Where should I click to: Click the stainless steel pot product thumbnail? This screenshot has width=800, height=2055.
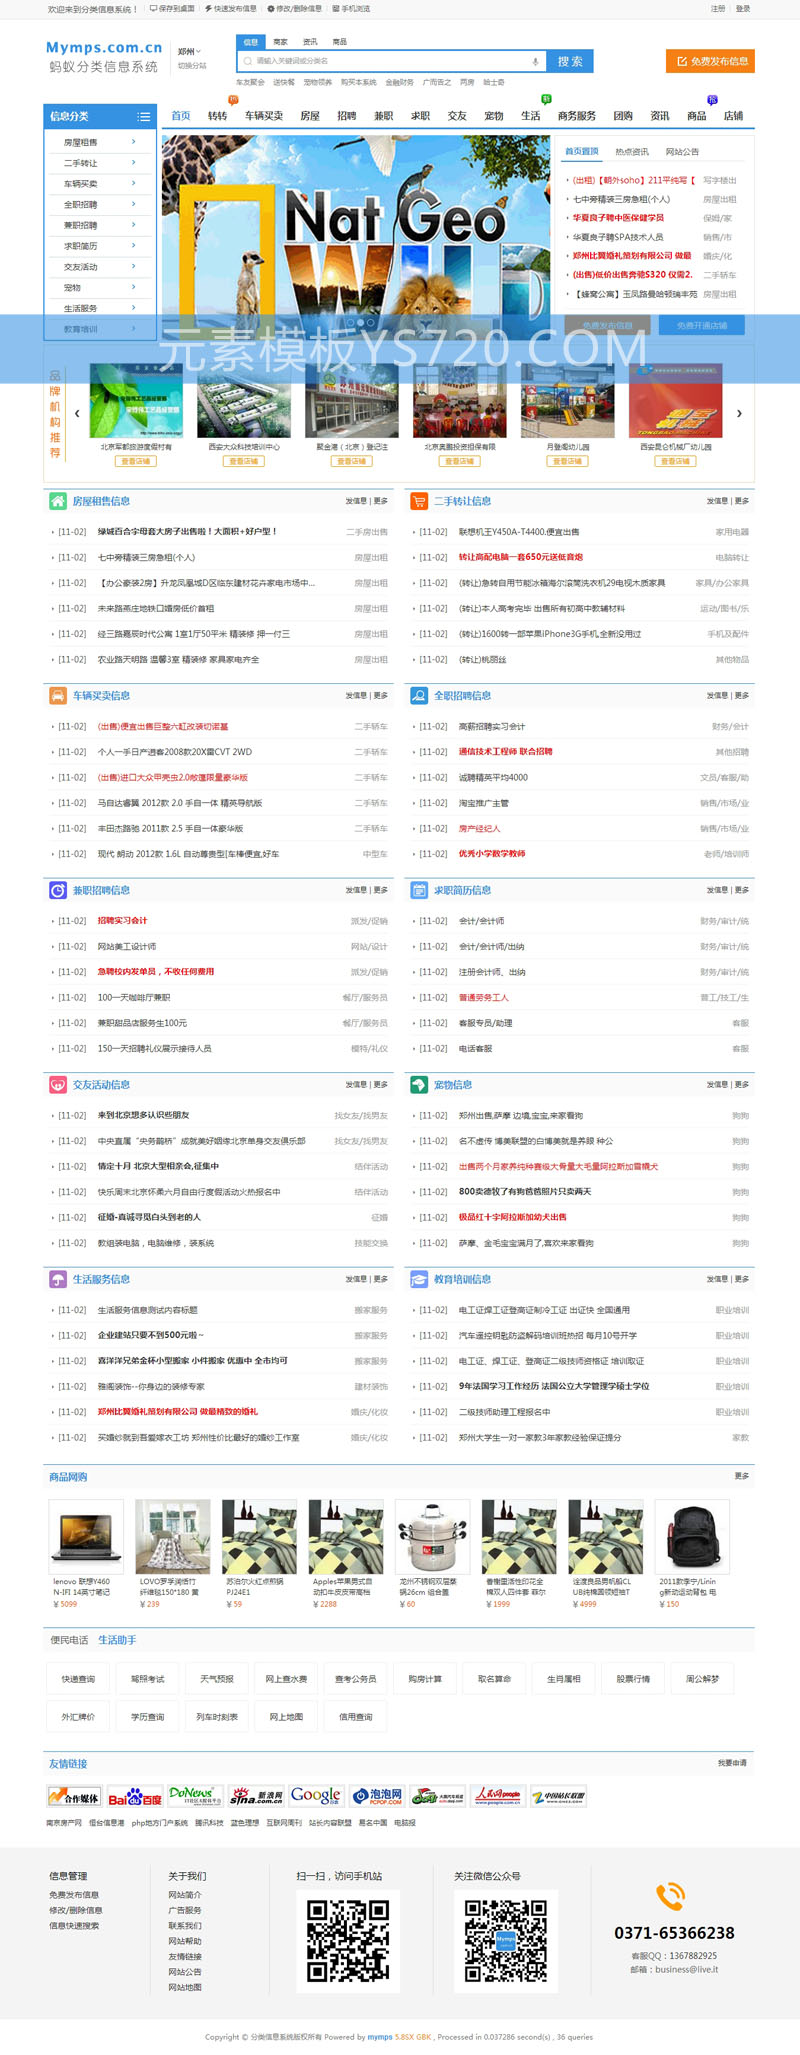[432, 1537]
